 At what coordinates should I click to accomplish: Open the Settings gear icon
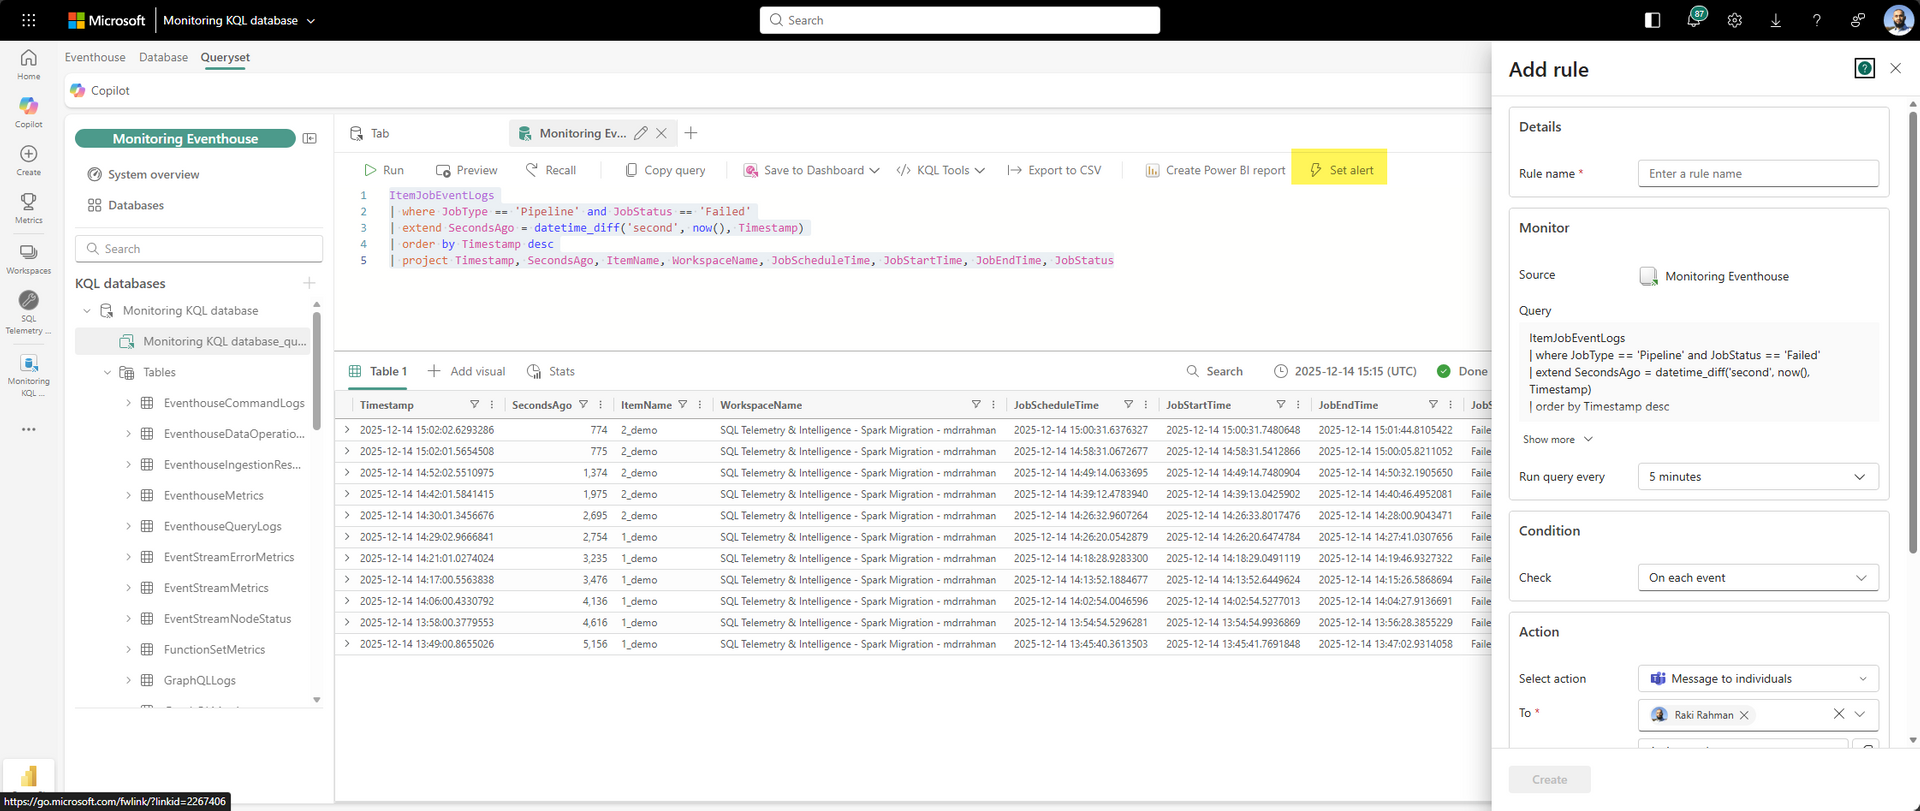pos(1735,20)
